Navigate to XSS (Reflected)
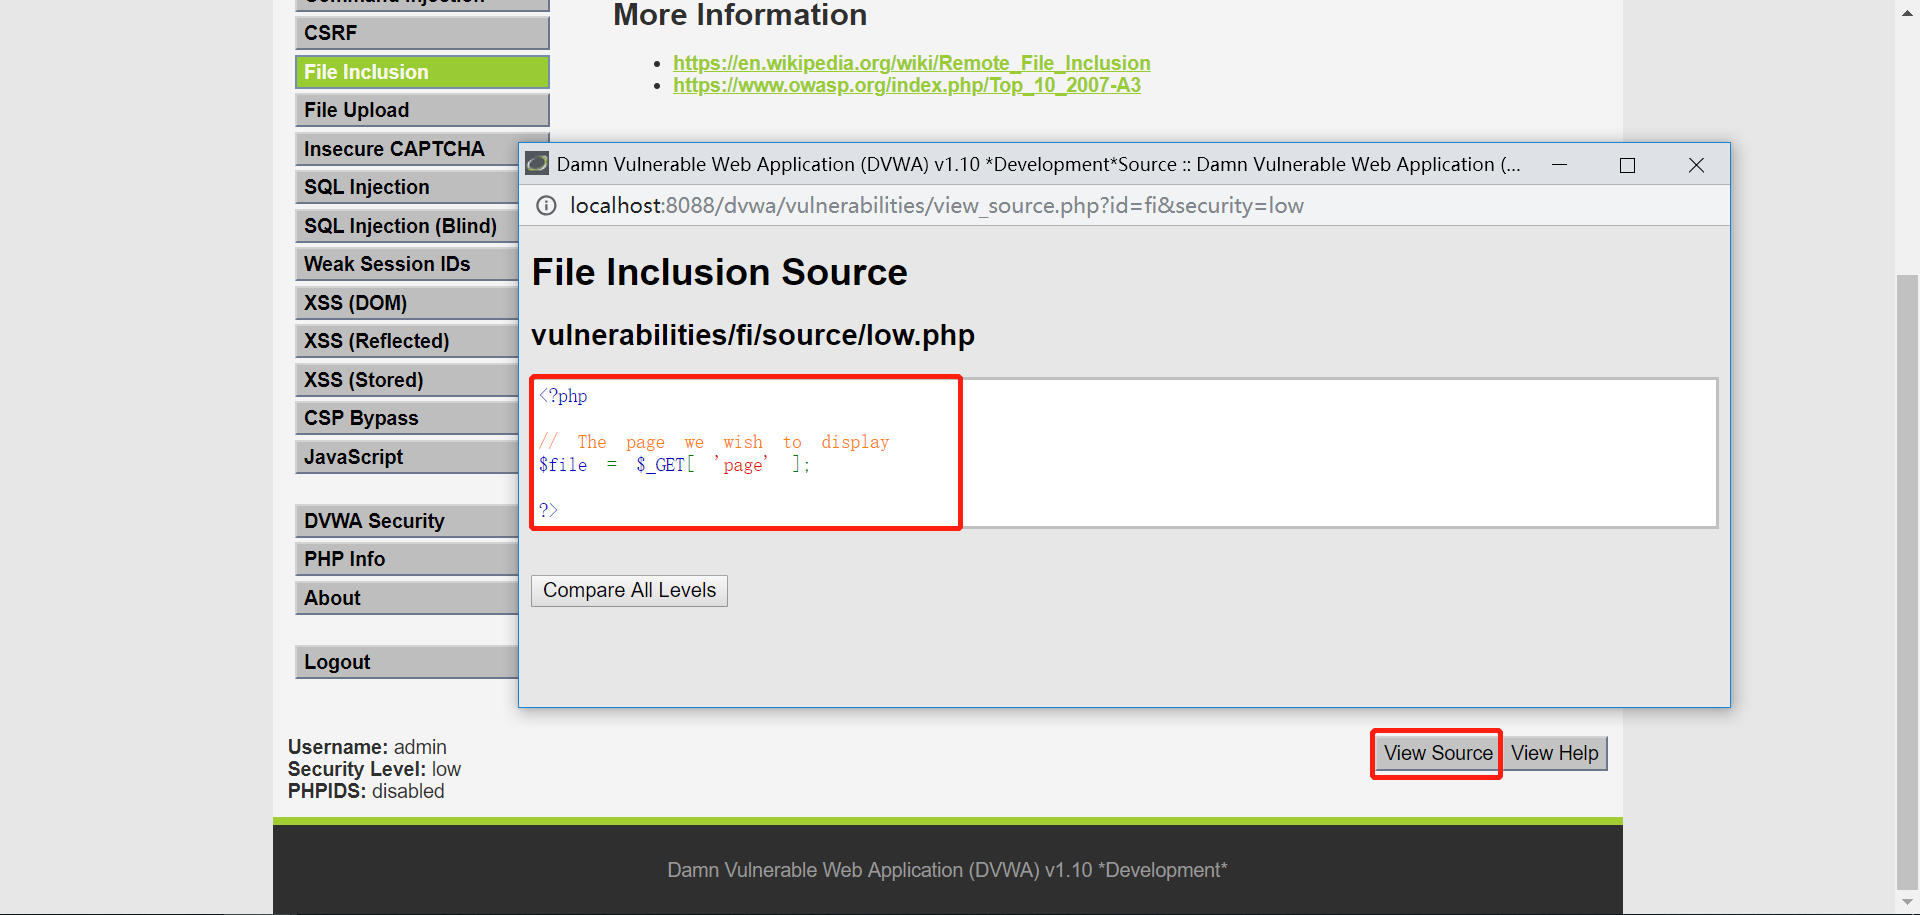Image resolution: width=1920 pixels, height=915 pixels. (x=407, y=341)
